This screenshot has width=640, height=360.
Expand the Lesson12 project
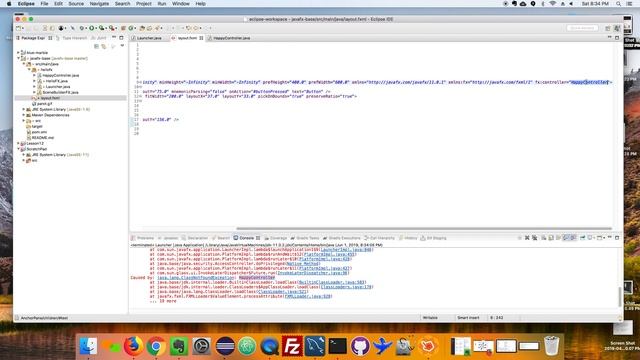point(18,143)
